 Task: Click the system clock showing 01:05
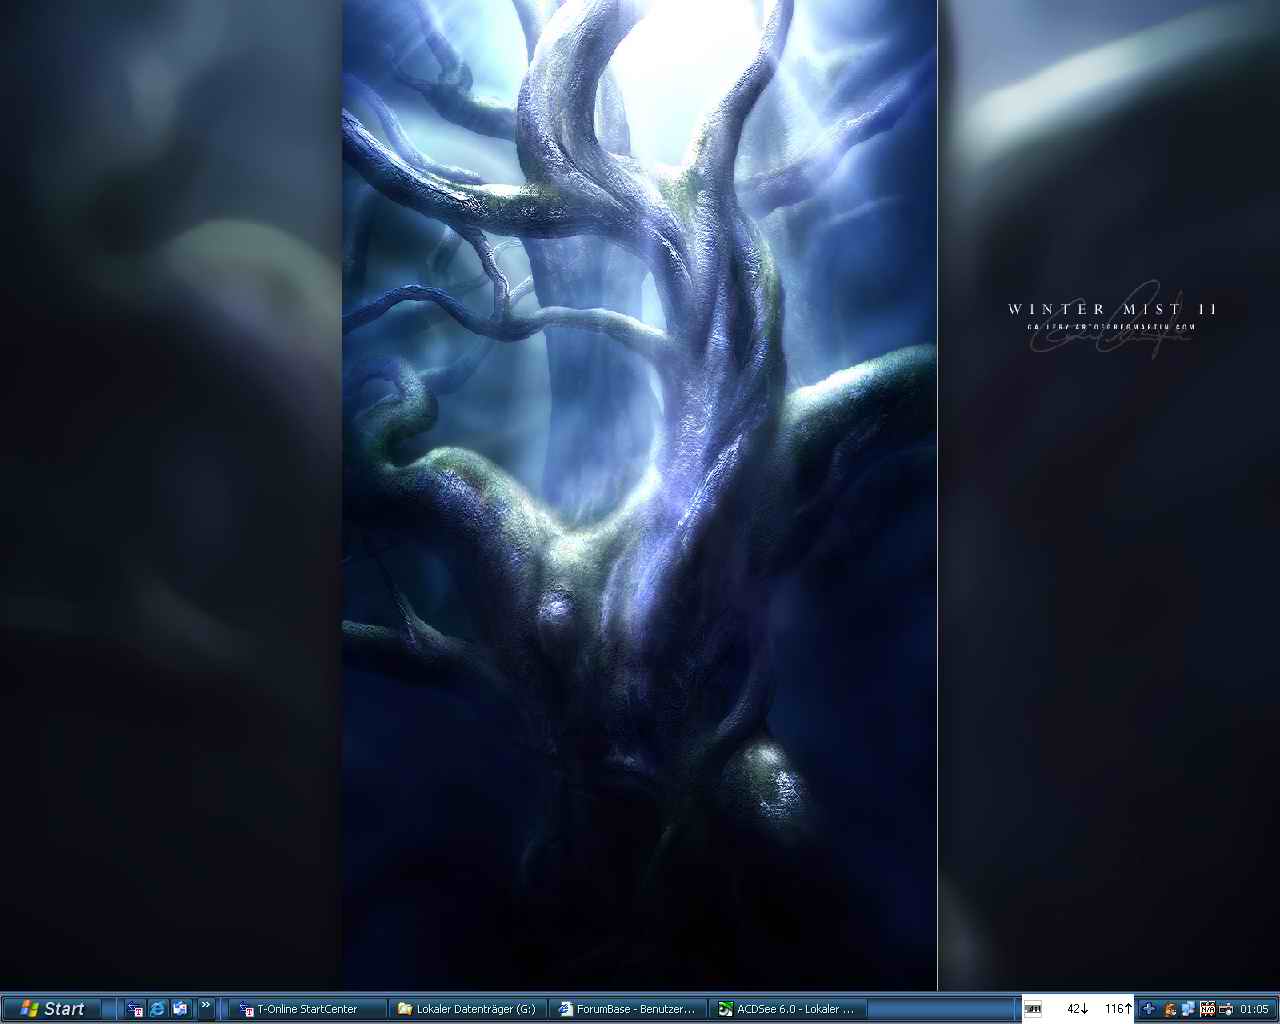click(x=1254, y=1009)
